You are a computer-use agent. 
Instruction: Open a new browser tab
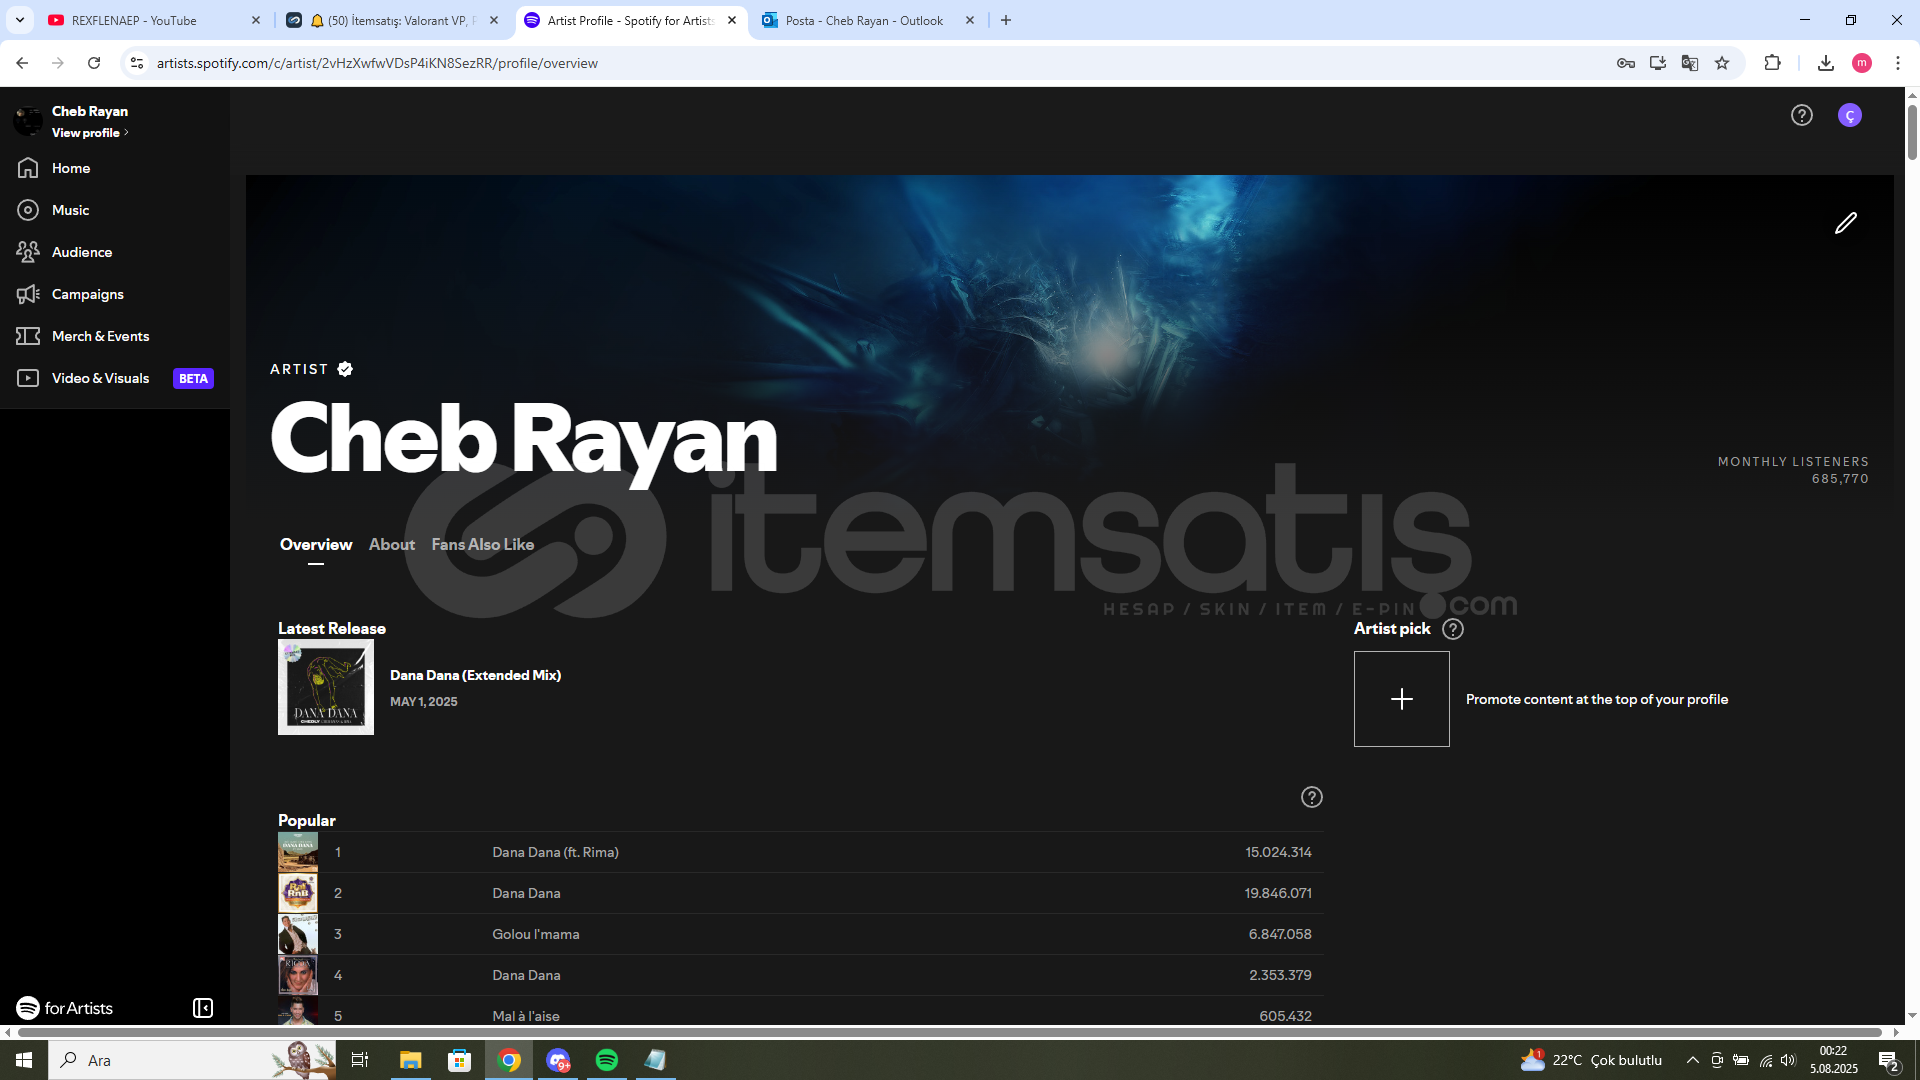coord(1006,20)
